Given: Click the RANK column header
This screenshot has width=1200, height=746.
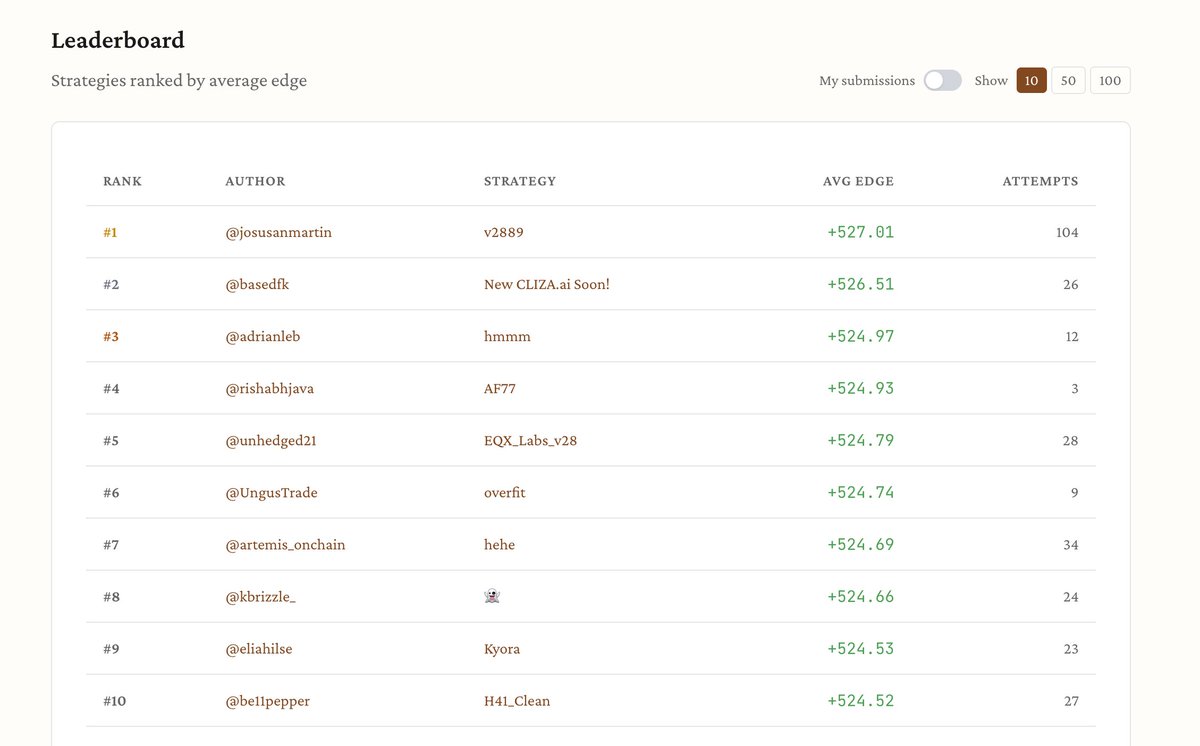Looking at the screenshot, I should pyautogui.click(x=122, y=181).
